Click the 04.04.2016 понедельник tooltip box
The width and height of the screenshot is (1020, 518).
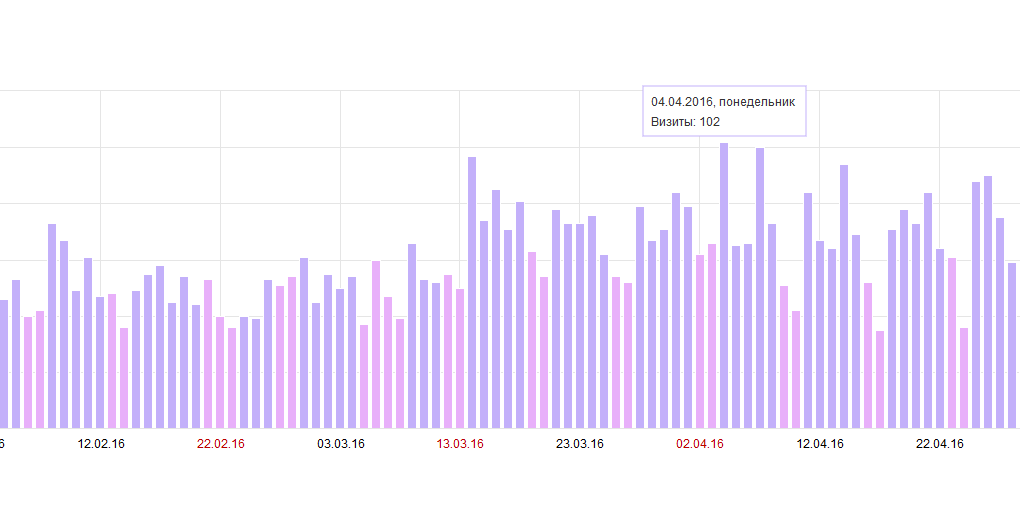[x=724, y=111]
